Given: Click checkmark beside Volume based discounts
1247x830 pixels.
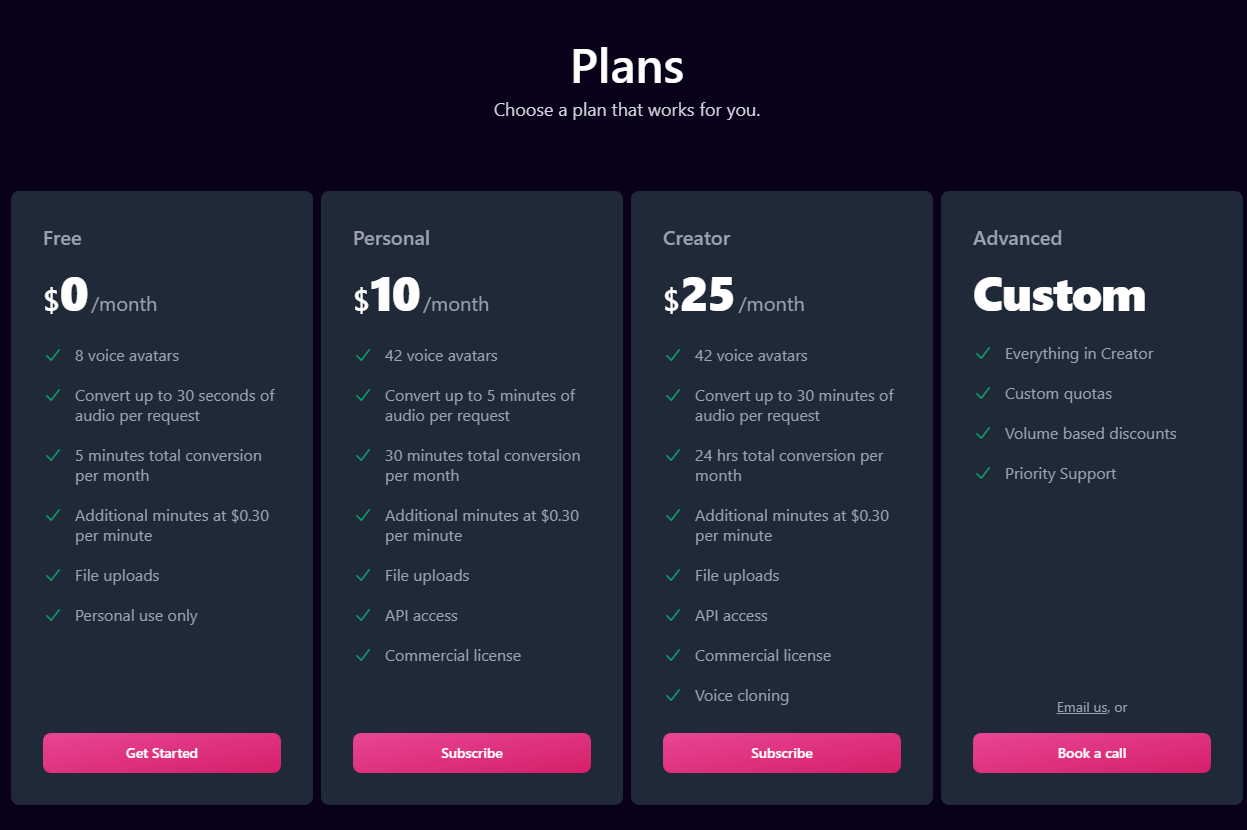Looking at the screenshot, I should coord(983,433).
